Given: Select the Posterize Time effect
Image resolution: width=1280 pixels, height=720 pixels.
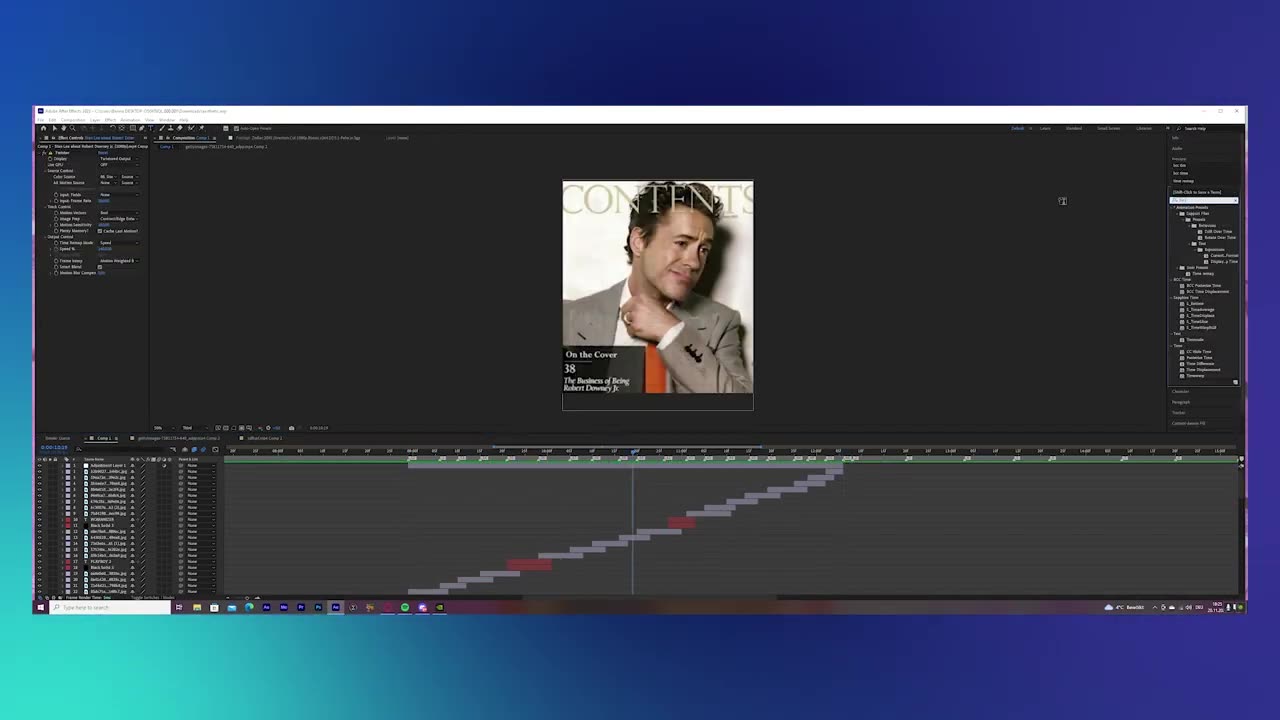Looking at the screenshot, I should point(1200,358).
